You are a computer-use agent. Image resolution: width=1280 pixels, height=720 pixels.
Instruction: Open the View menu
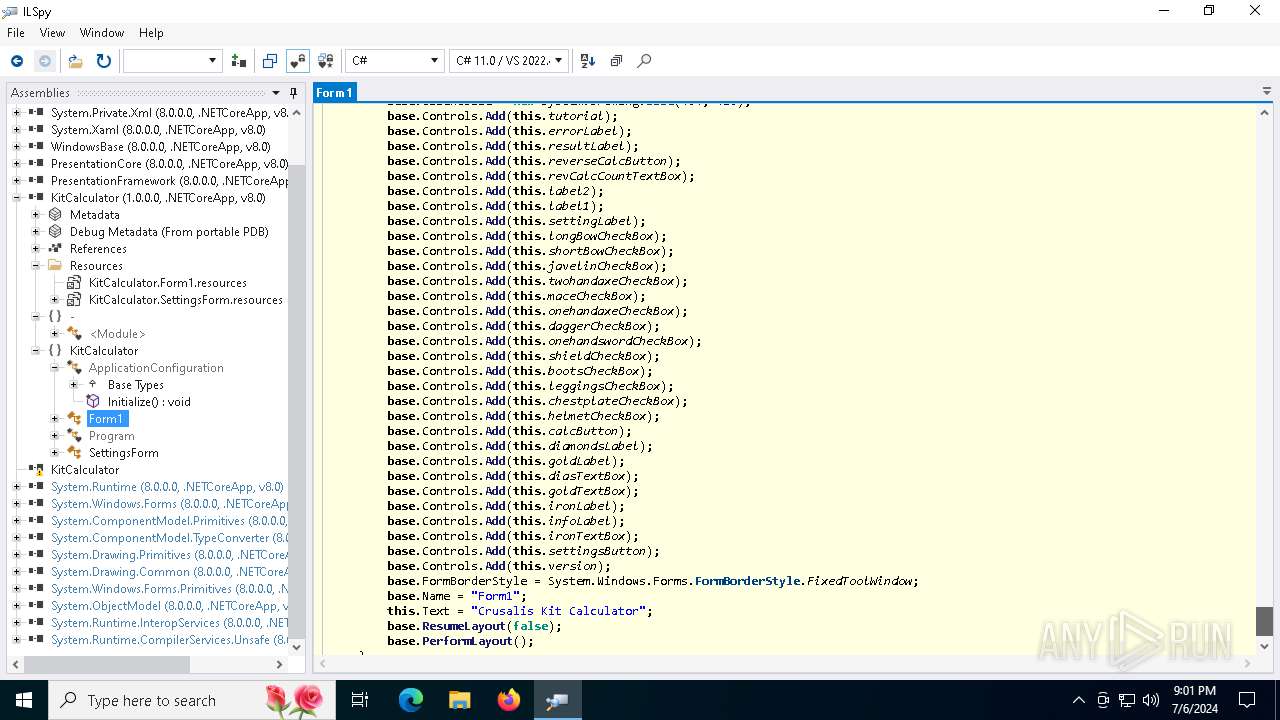point(52,33)
